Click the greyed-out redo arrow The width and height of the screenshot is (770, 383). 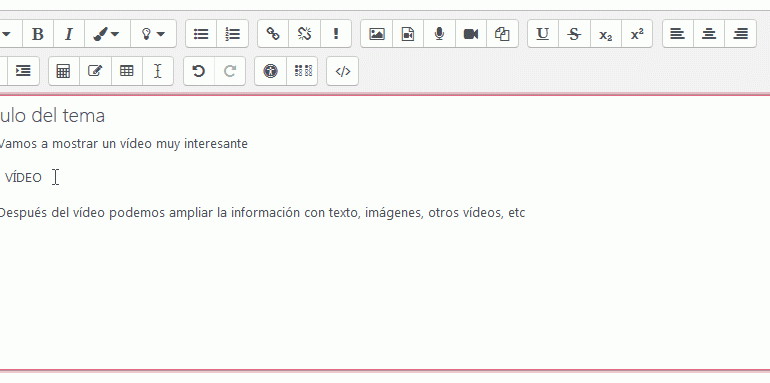tap(230, 71)
